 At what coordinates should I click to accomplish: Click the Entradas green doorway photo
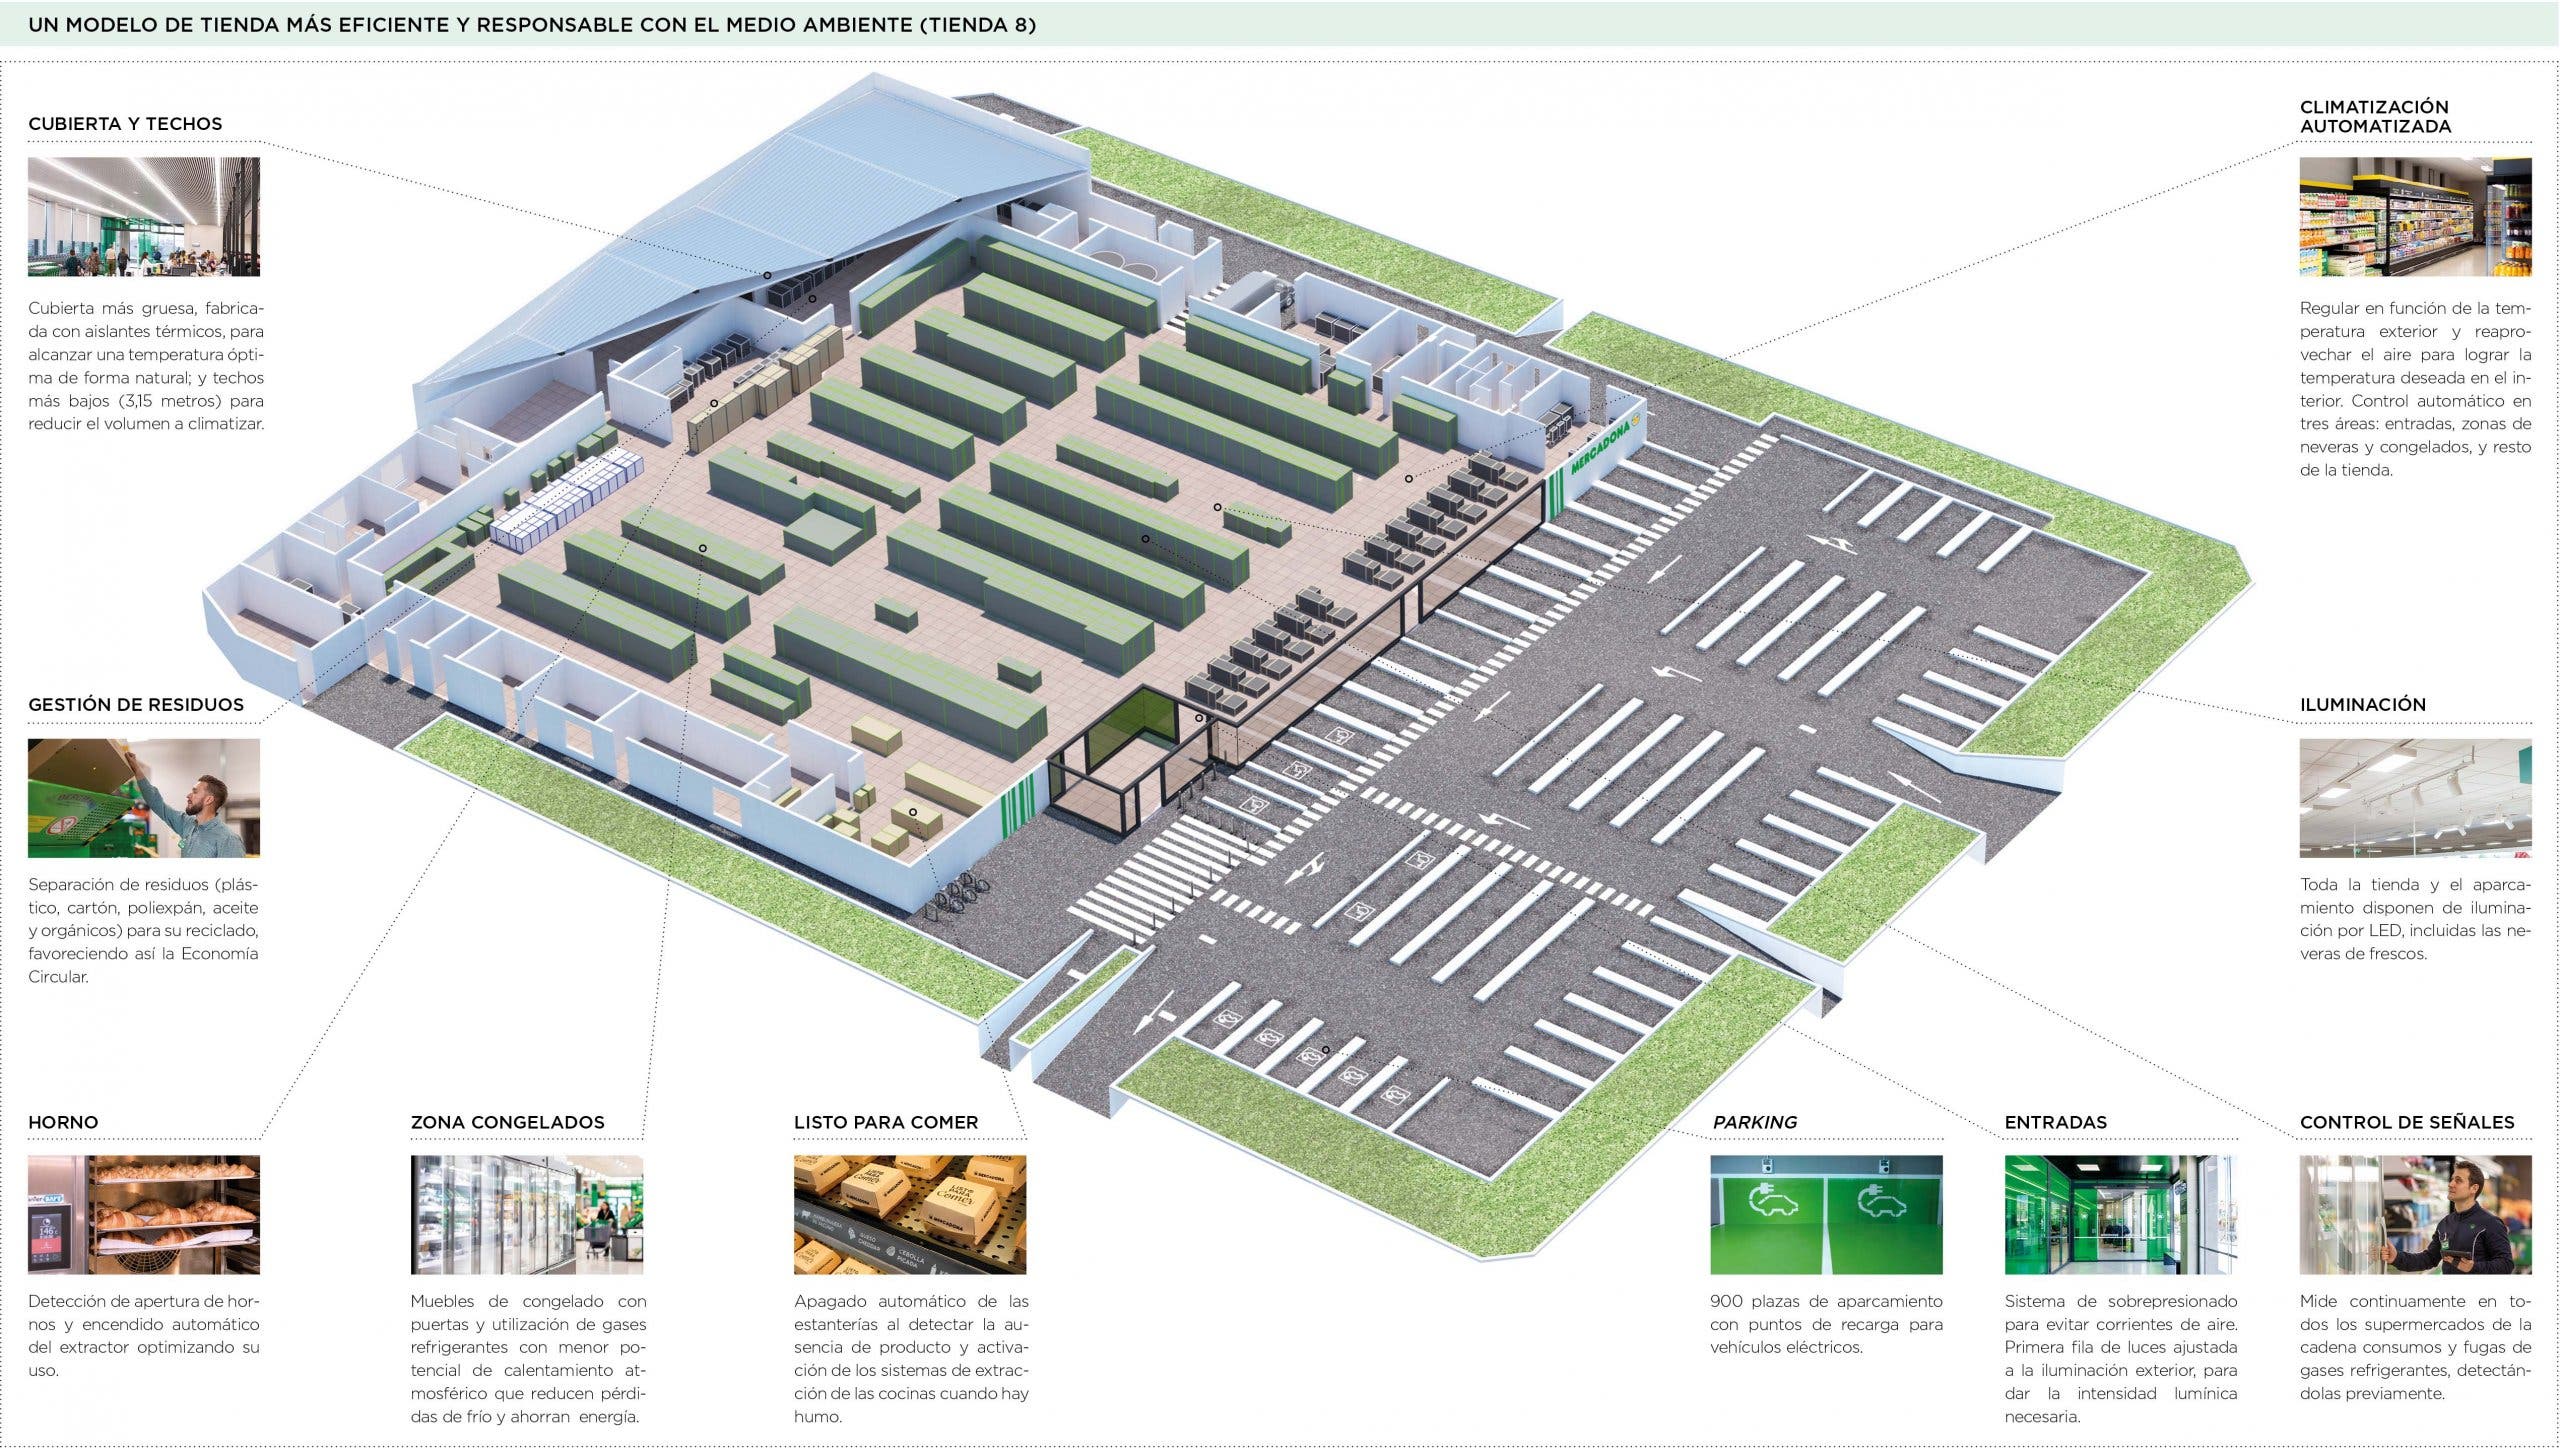coord(2120,1214)
